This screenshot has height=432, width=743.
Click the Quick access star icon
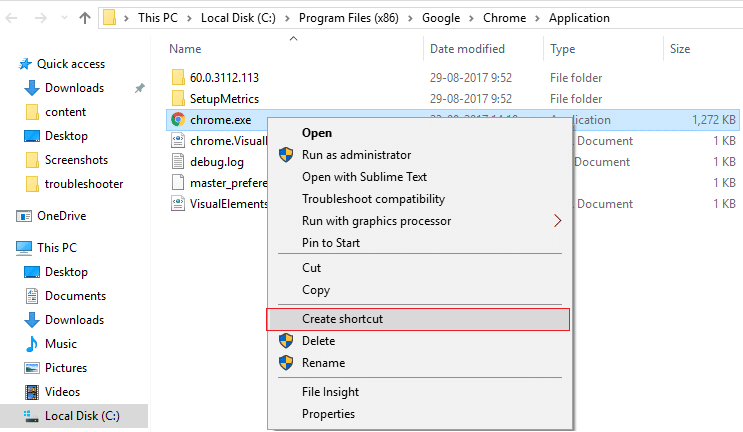[x=25, y=64]
